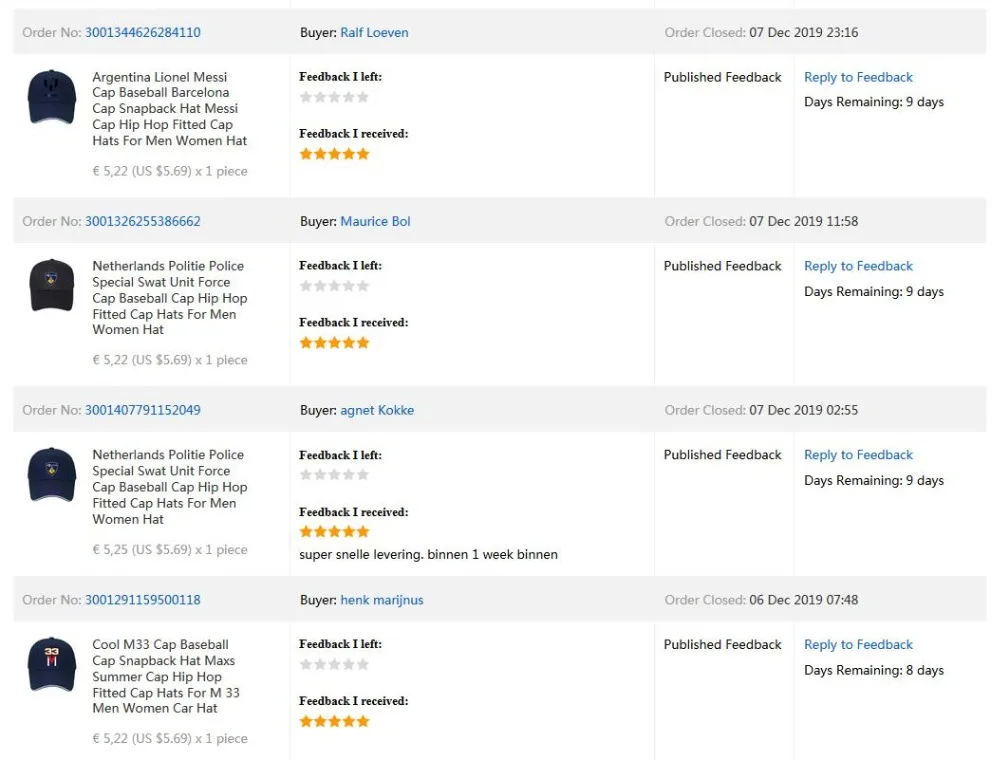View buyer Maurice Bol's profile
This screenshot has width=1000, height=760.
click(375, 221)
